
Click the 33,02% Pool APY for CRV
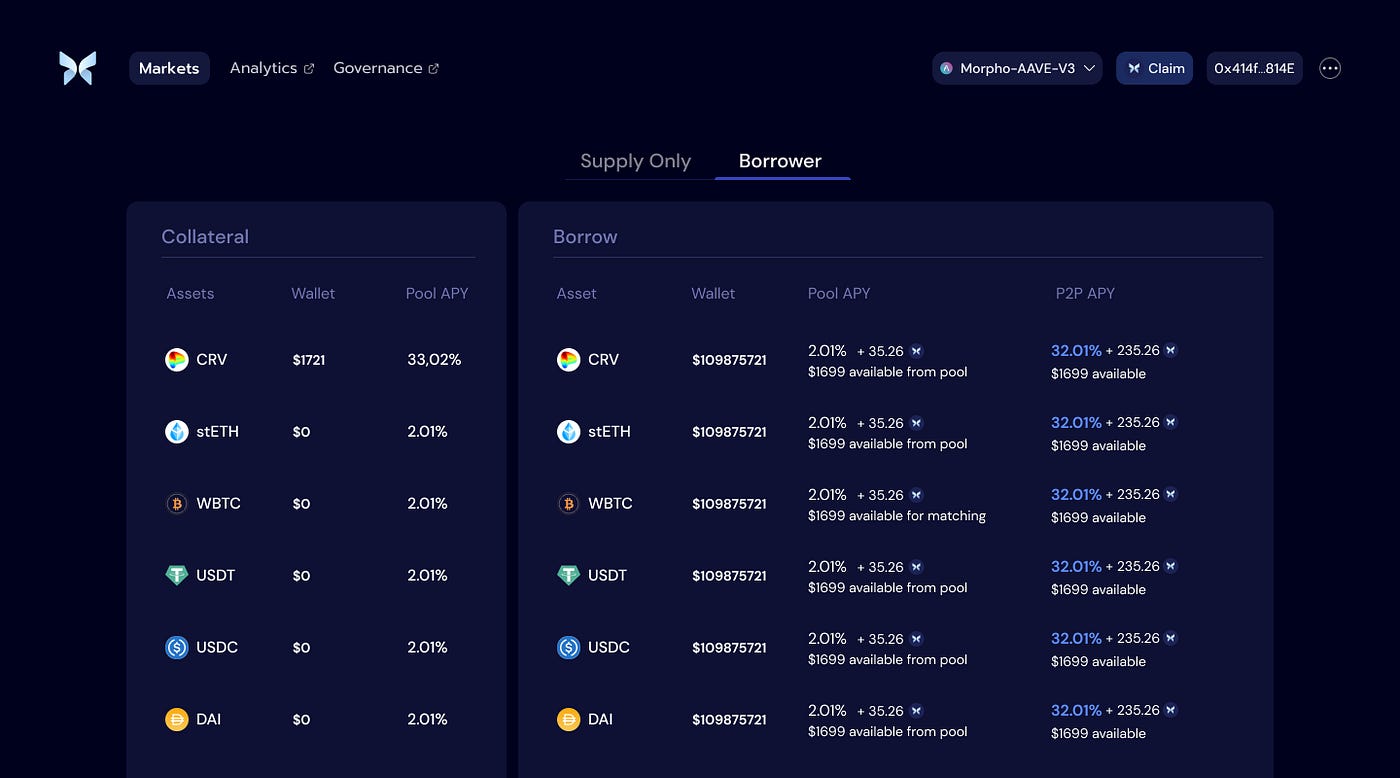[434, 360]
